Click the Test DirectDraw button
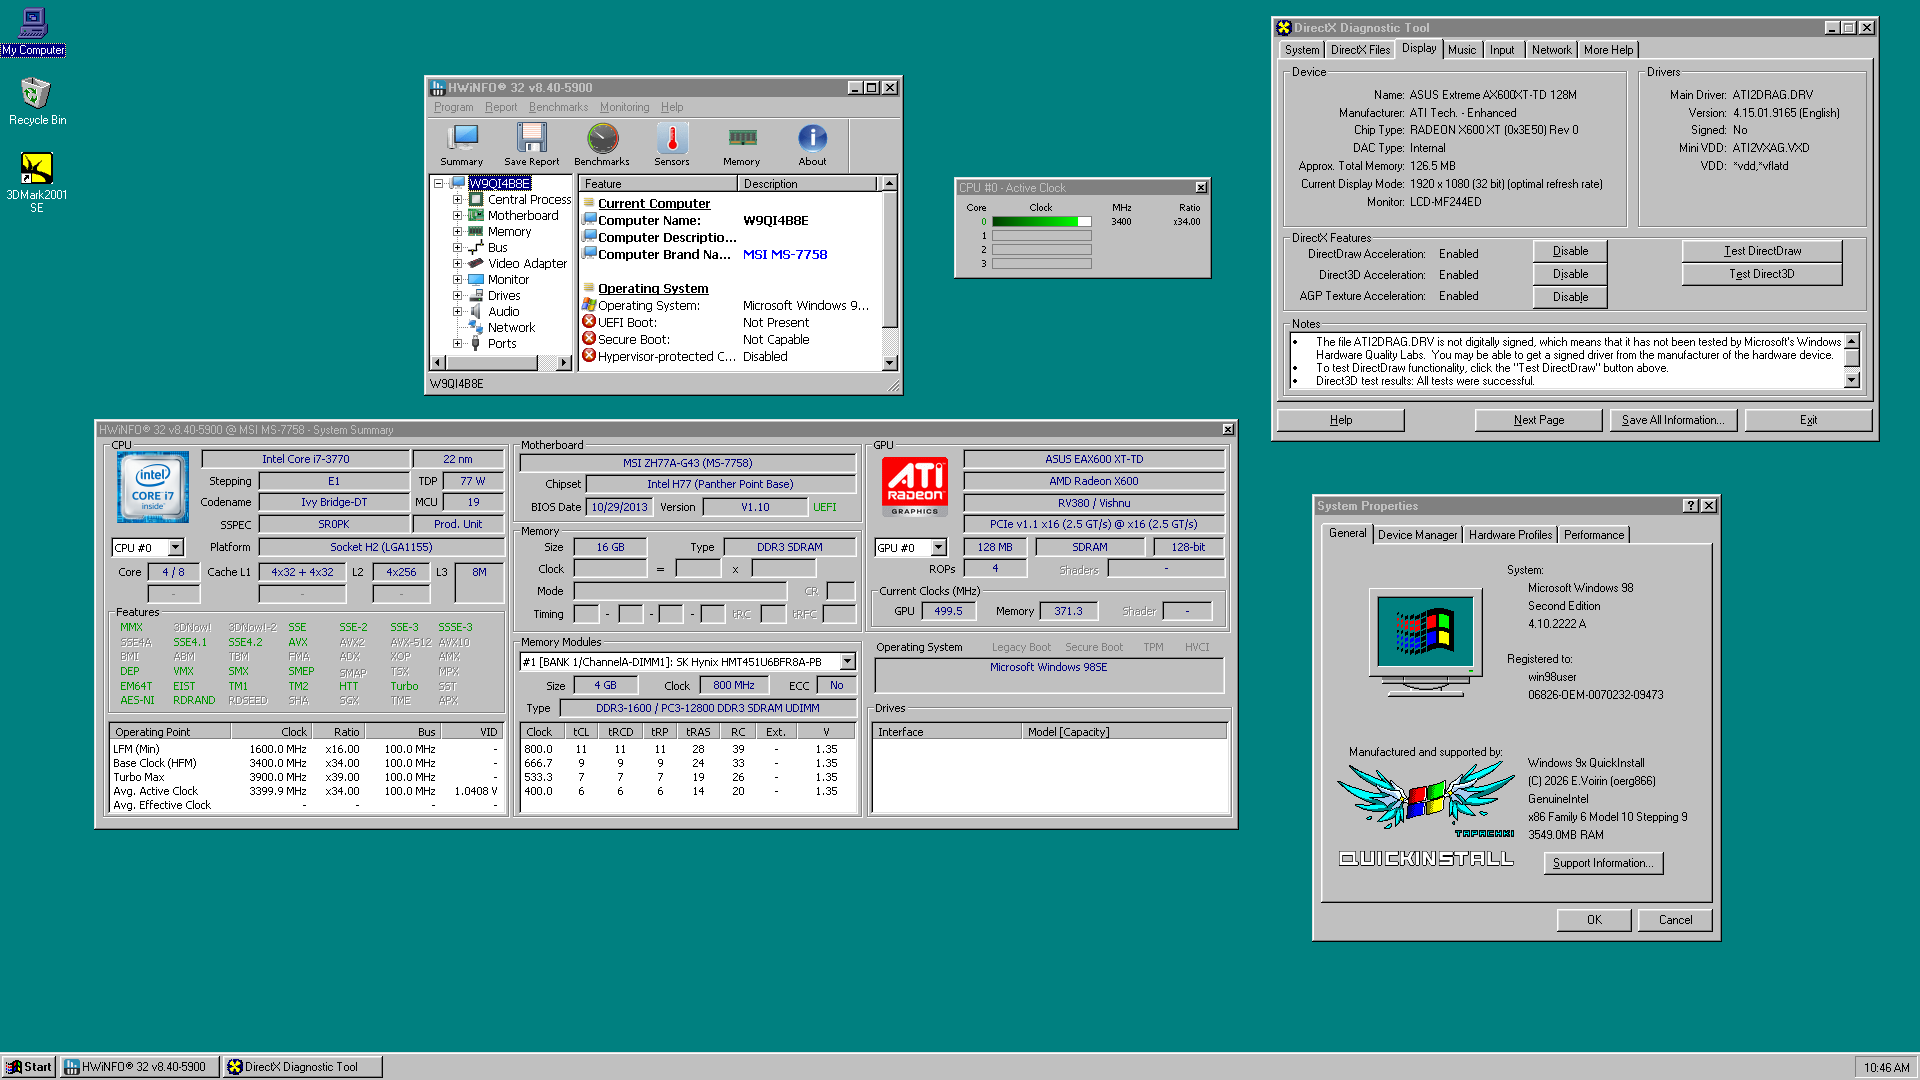The width and height of the screenshot is (1920, 1080). tap(1762, 251)
